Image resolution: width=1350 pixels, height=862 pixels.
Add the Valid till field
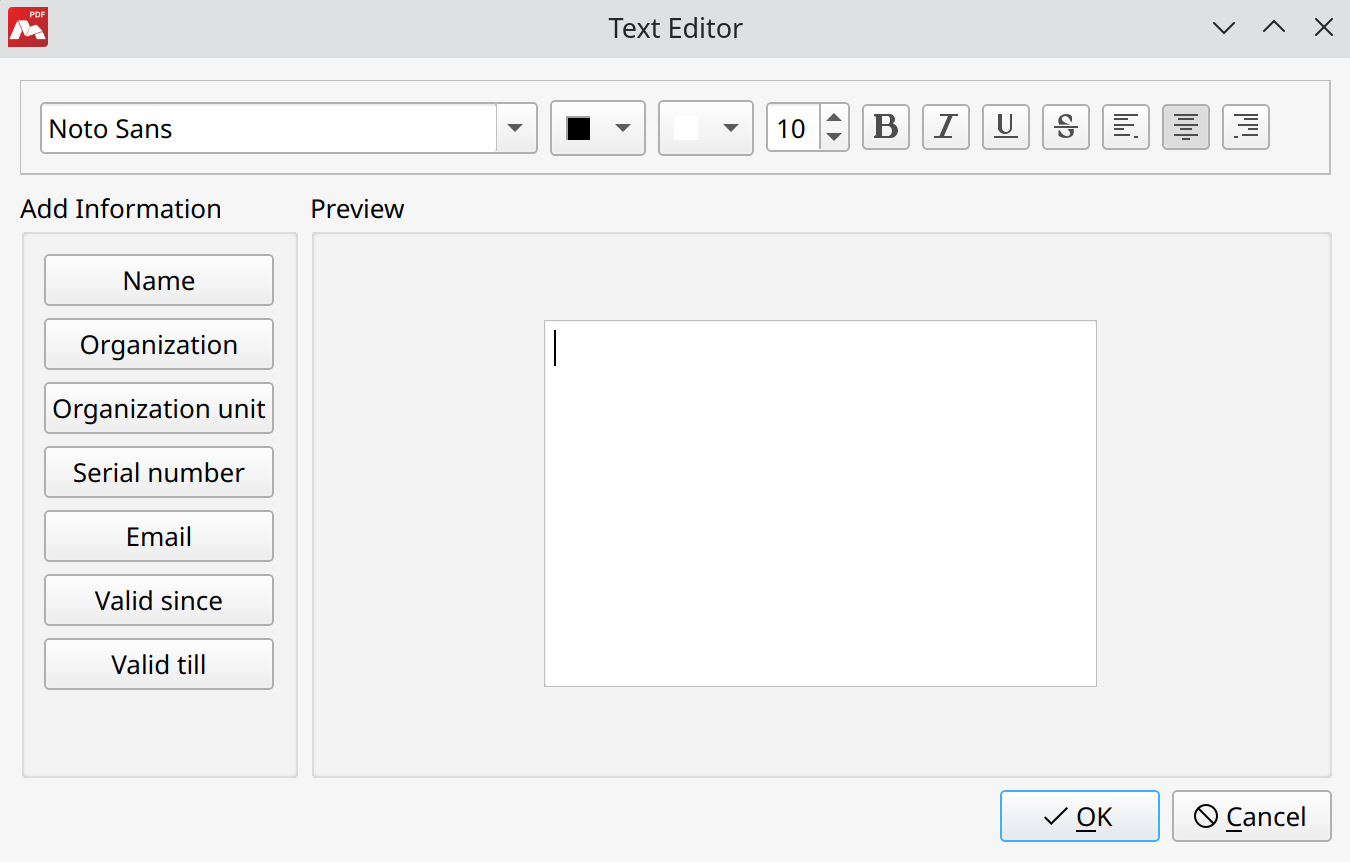point(158,664)
